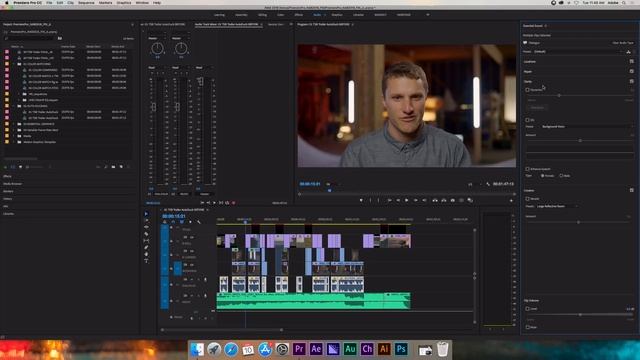Click the EQ Amount slider
This screenshot has width=640, height=360.
click(580, 141)
